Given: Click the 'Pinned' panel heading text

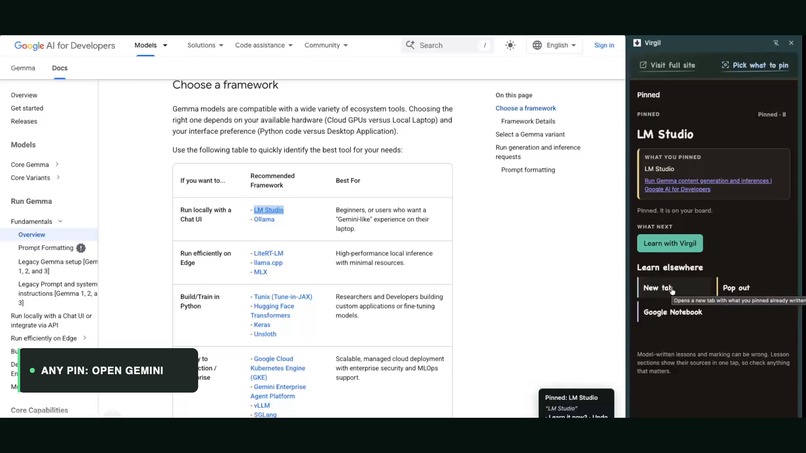Looking at the screenshot, I should coord(648,95).
